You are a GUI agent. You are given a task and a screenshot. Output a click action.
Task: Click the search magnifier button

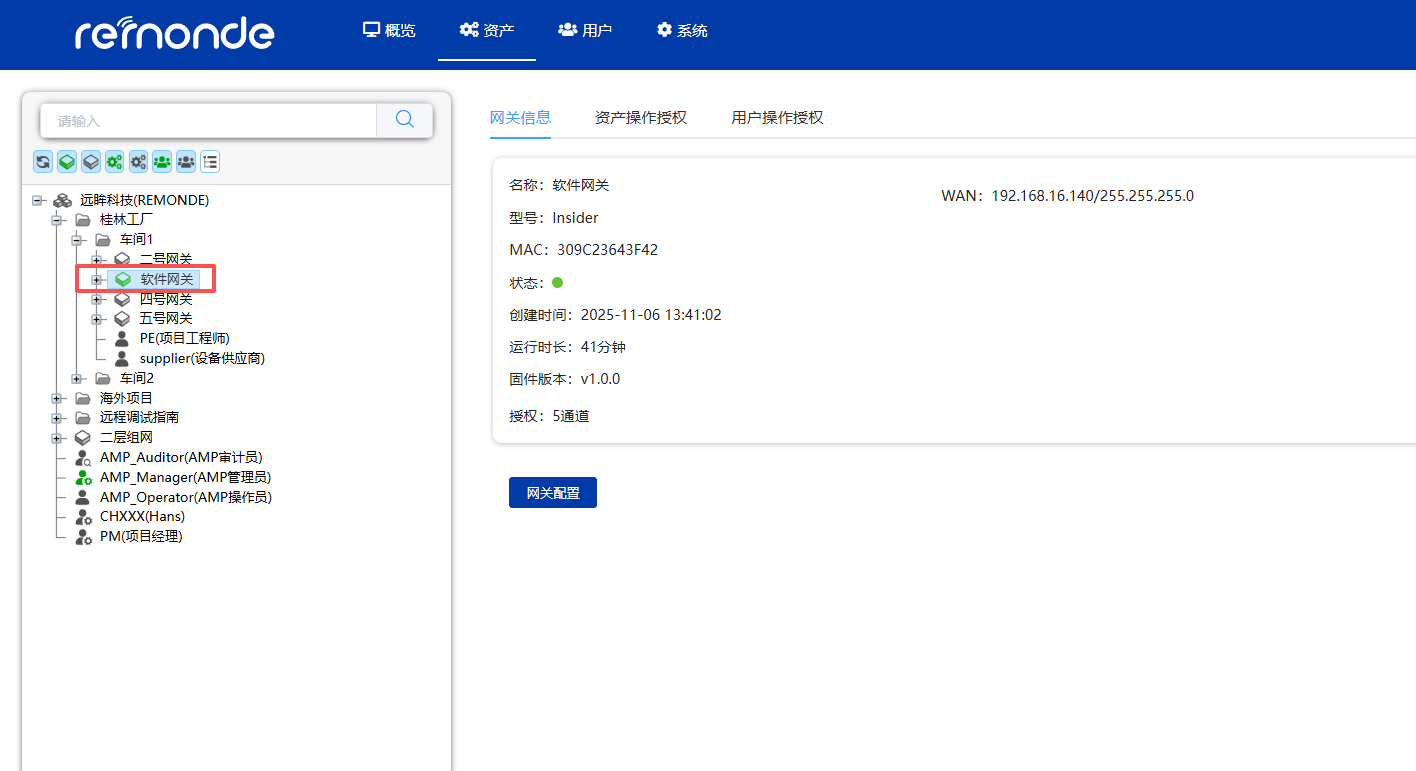click(x=404, y=119)
